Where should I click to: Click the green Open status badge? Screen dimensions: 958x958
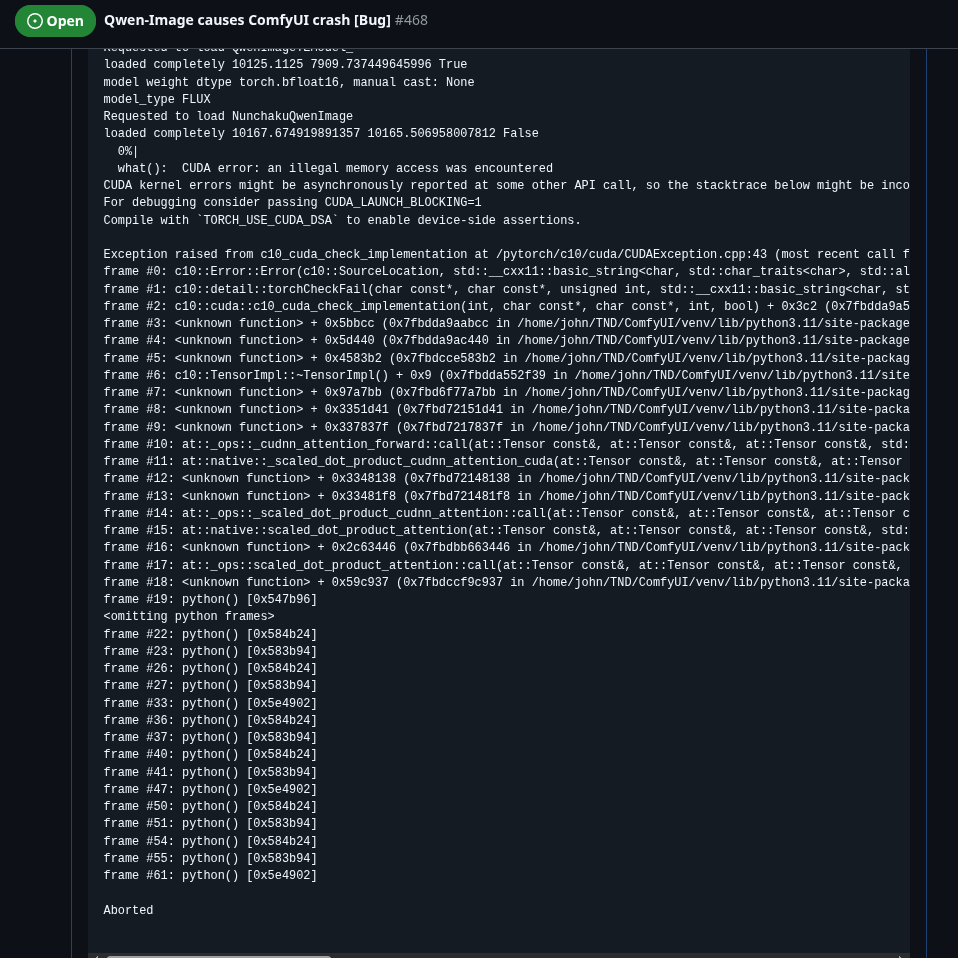(55, 21)
